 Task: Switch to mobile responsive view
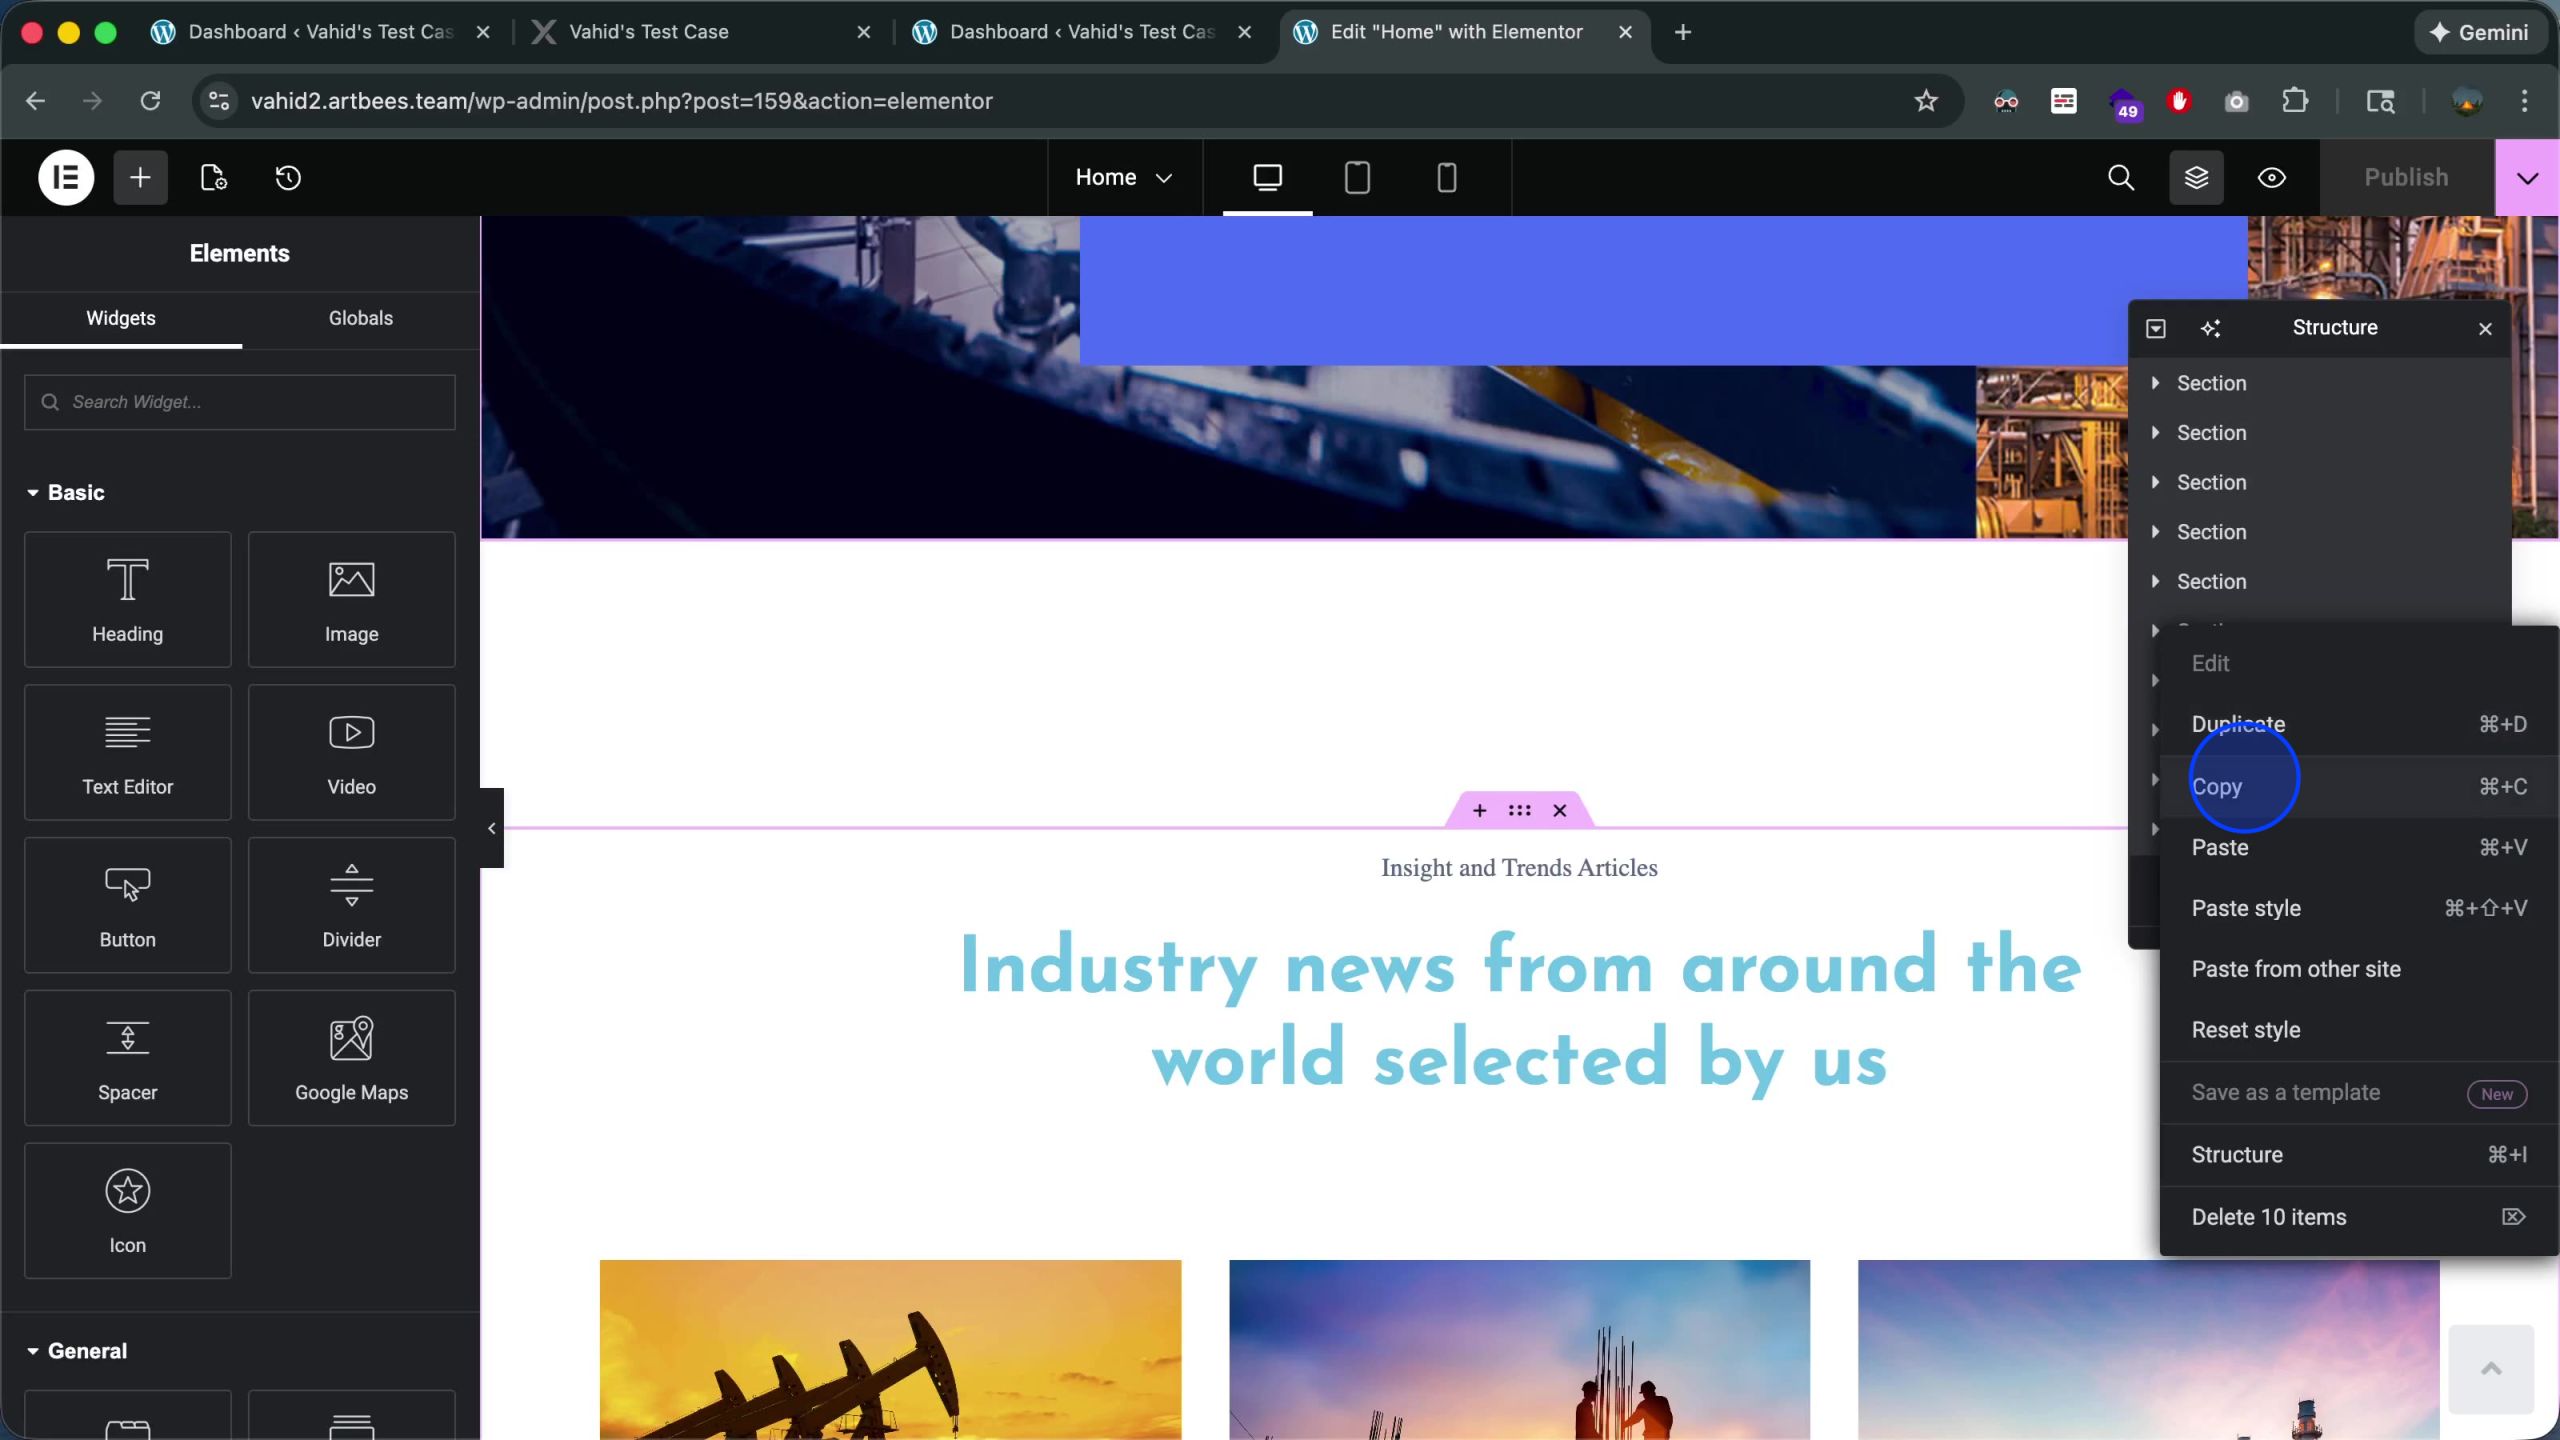[1446, 178]
